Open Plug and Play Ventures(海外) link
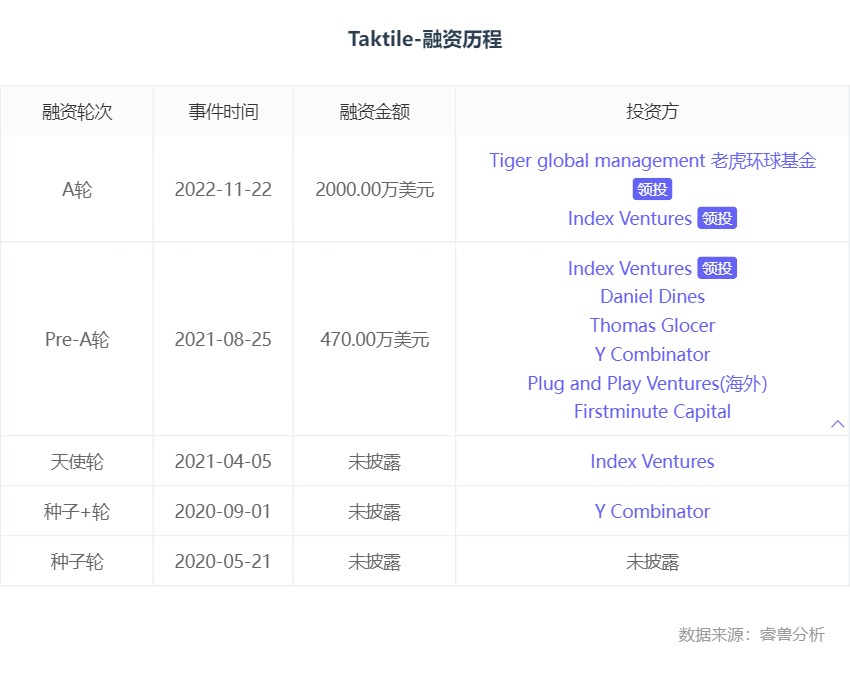 coord(647,383)
